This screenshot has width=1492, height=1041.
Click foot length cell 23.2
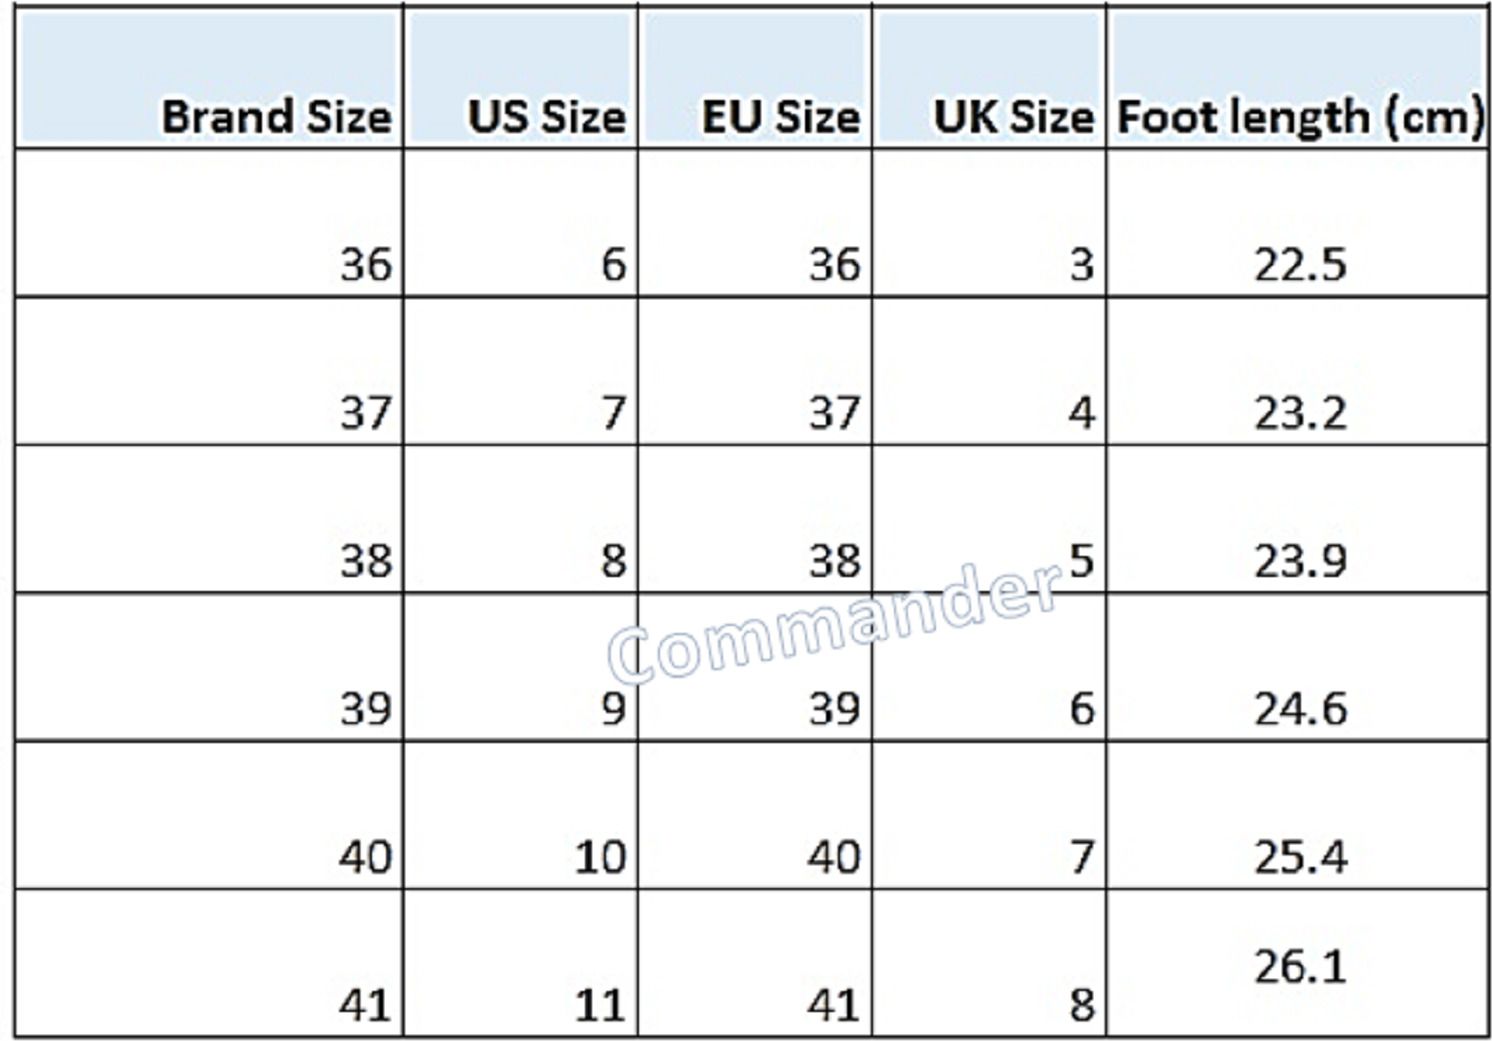click(x=1298, y=371)
